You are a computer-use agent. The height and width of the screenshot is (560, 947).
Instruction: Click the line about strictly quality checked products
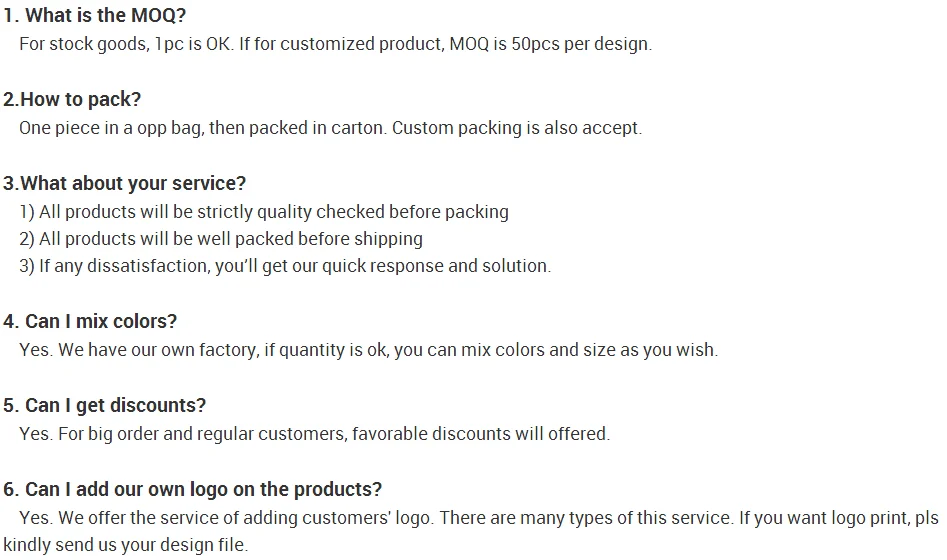(x=264, y=212)
